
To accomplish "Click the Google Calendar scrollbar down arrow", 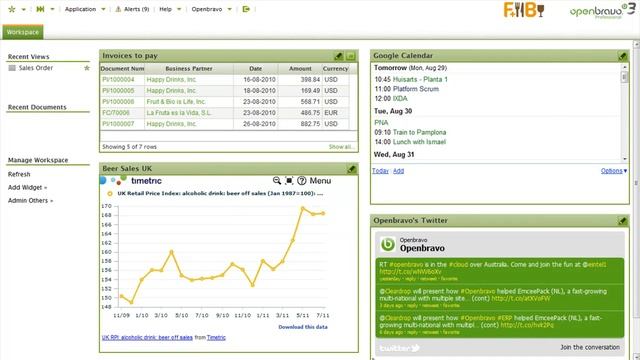I will point(624,159).
